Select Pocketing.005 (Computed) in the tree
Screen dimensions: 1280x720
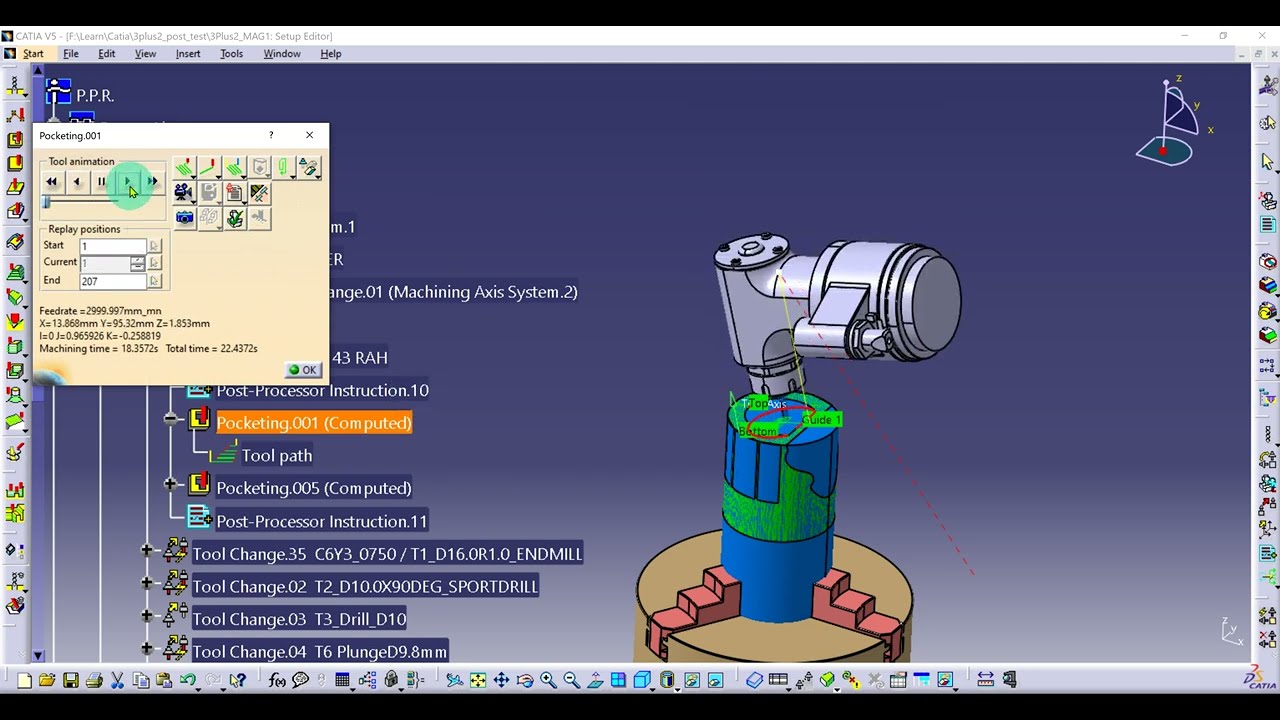tap(314, 488)
